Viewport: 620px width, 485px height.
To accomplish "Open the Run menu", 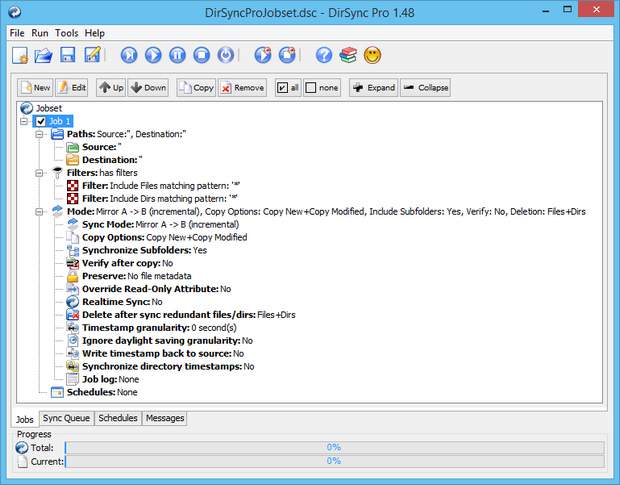I will coord(40,33).
